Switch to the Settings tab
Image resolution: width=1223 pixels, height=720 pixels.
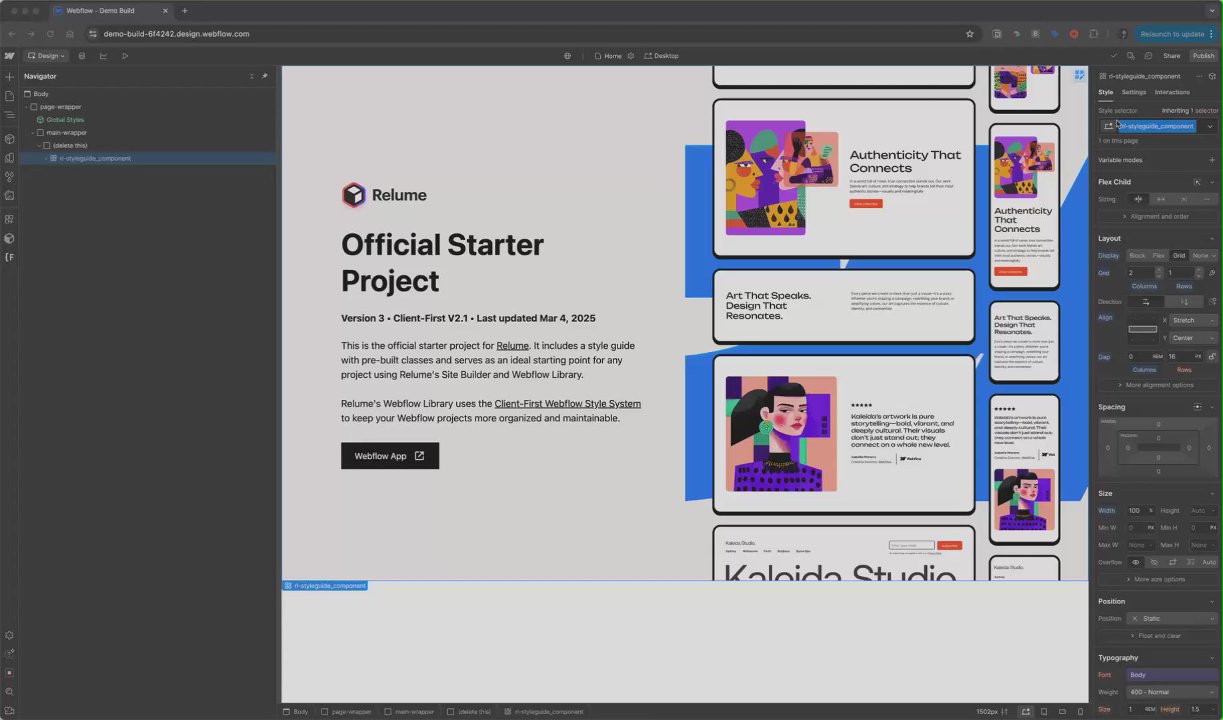[1134, 92]
